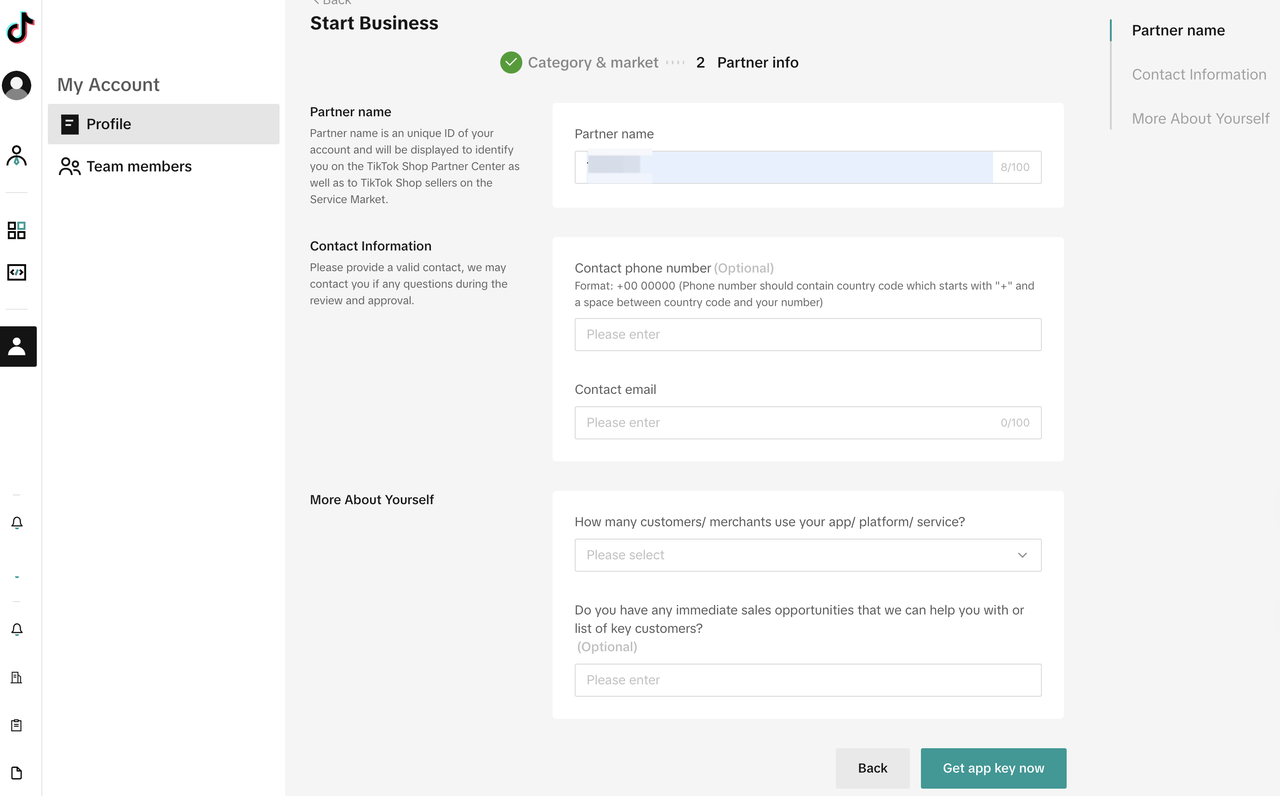
Task: Click the Back button at bottom
Action: [x=873, y=768]
